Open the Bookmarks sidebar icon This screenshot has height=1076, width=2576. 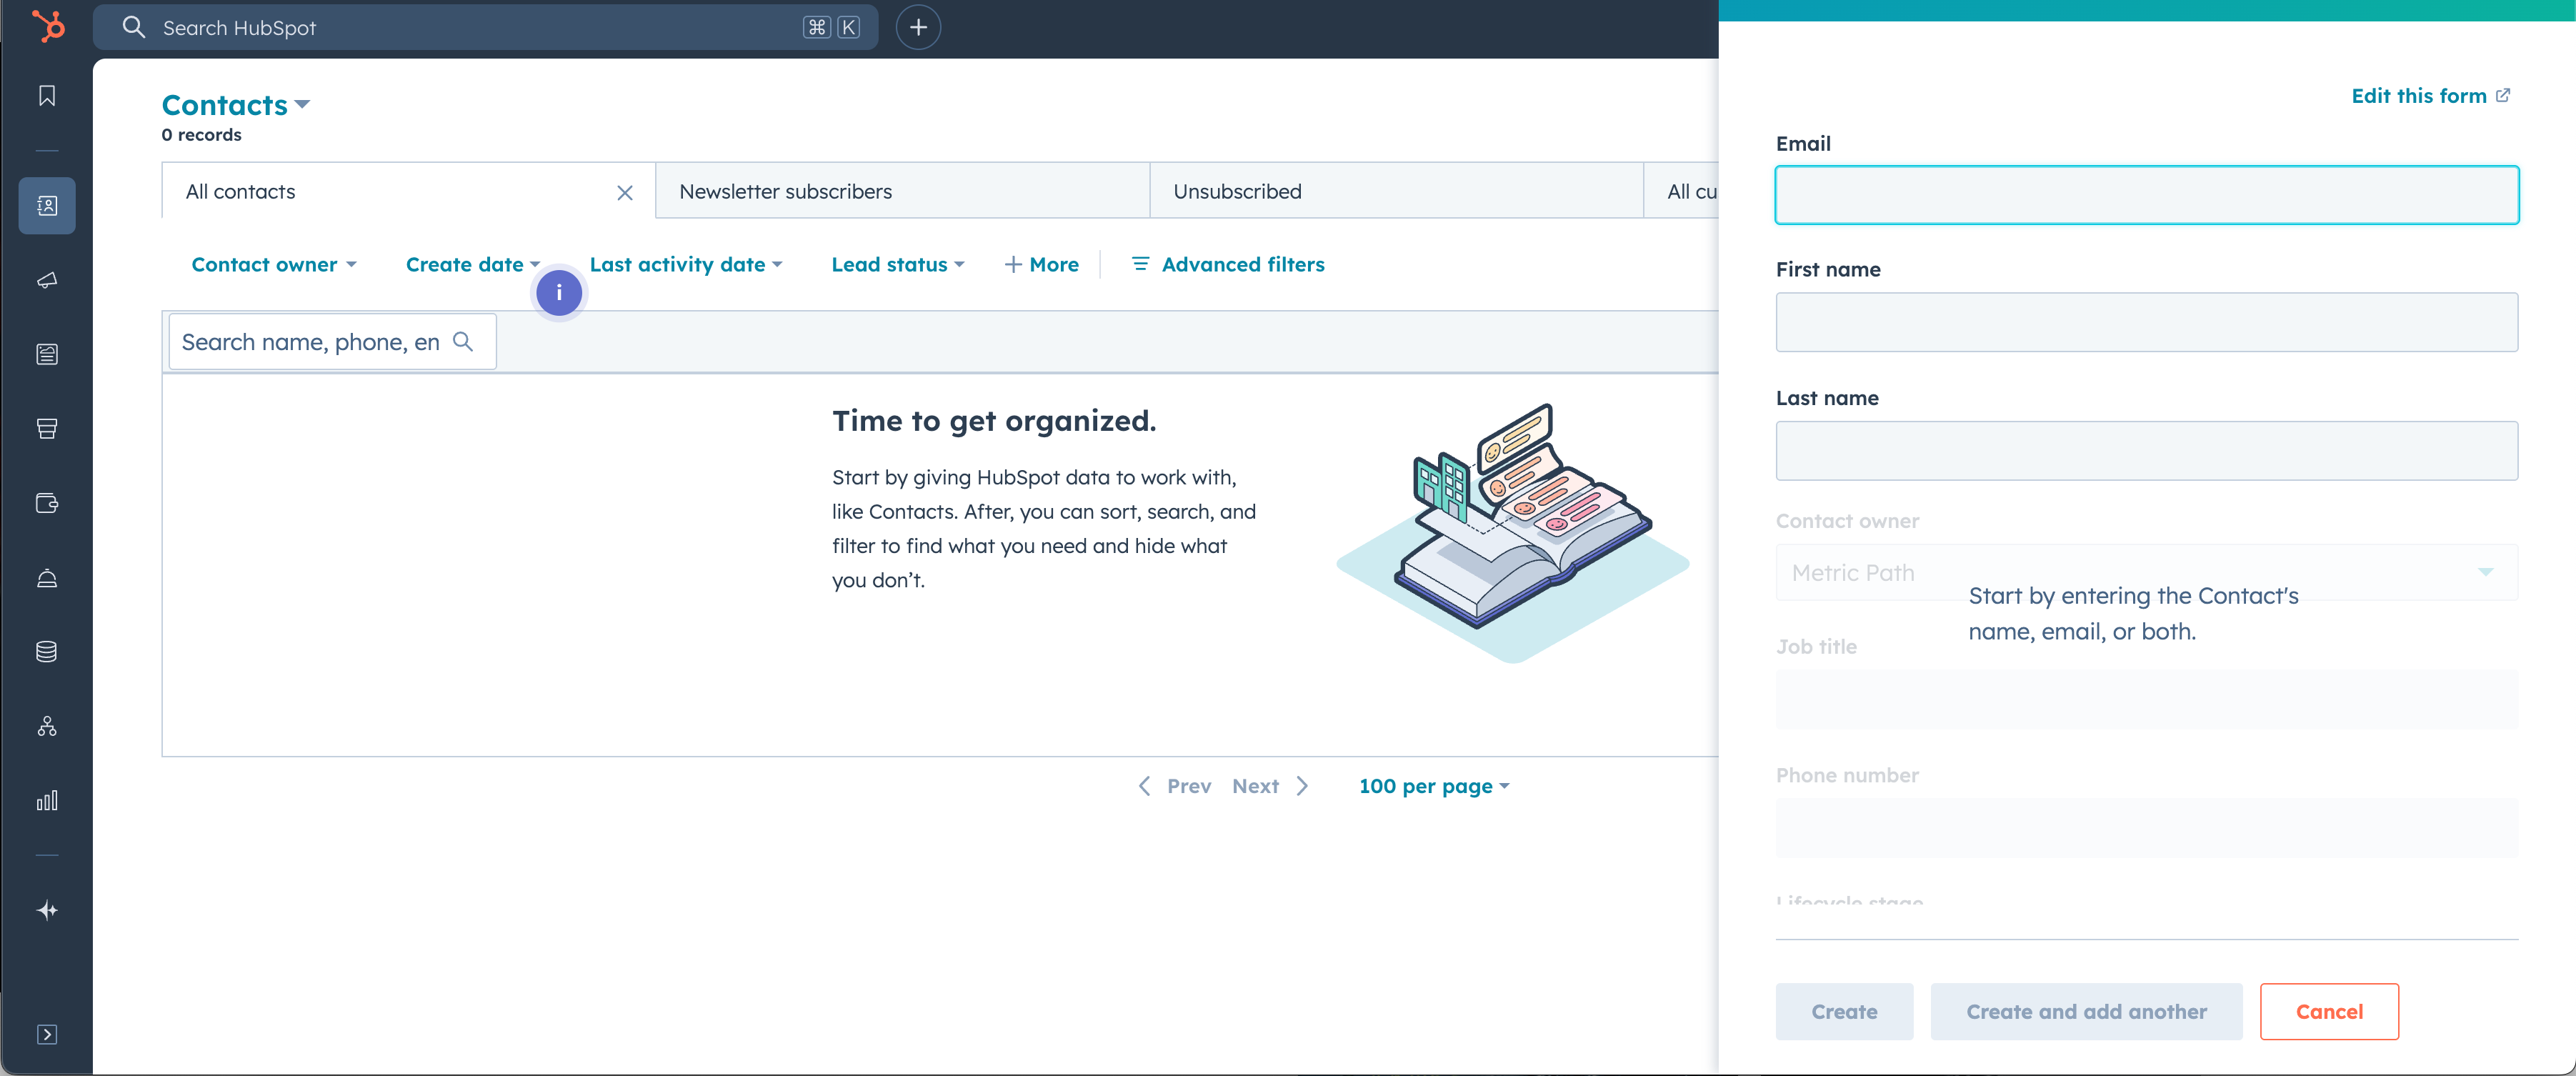pyautogui.click(x=47, y=95)
